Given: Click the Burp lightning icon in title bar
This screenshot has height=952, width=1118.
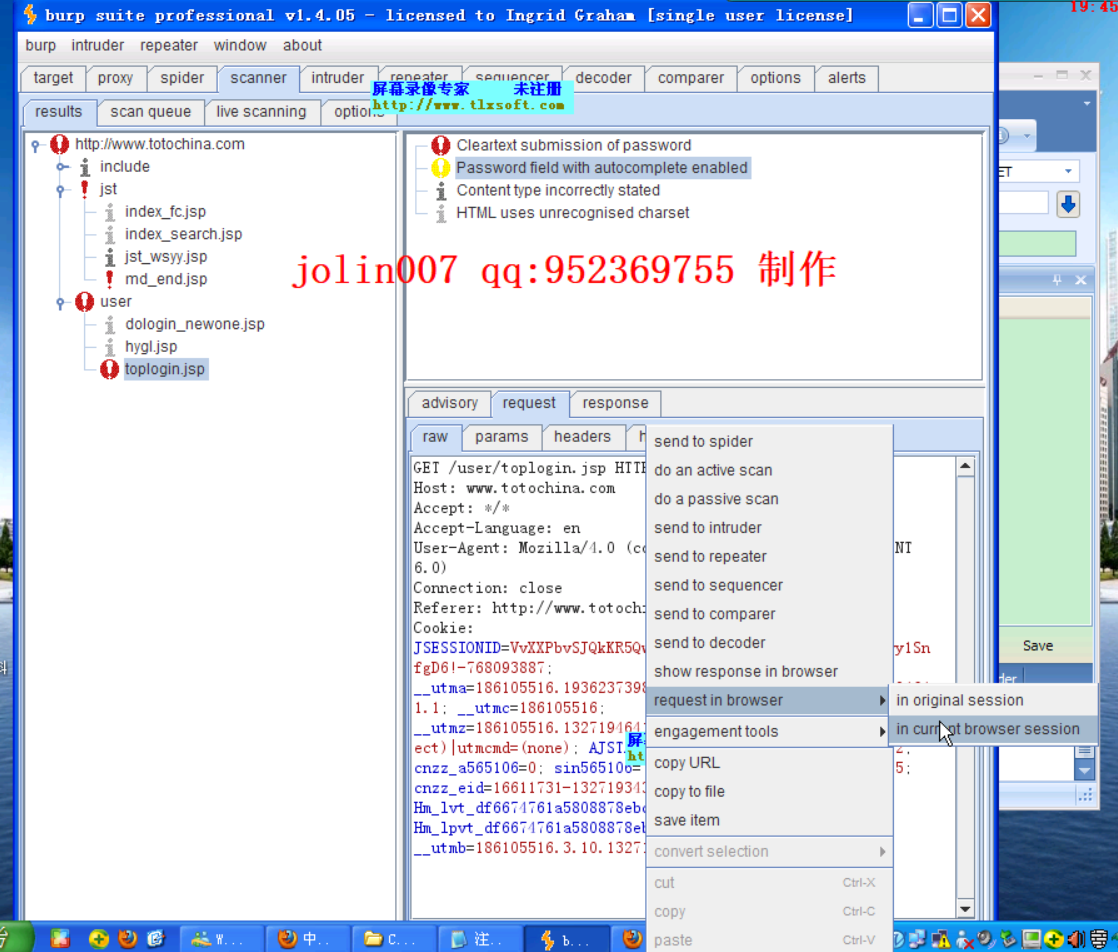Looking at the screenshot, I should 30,14.
